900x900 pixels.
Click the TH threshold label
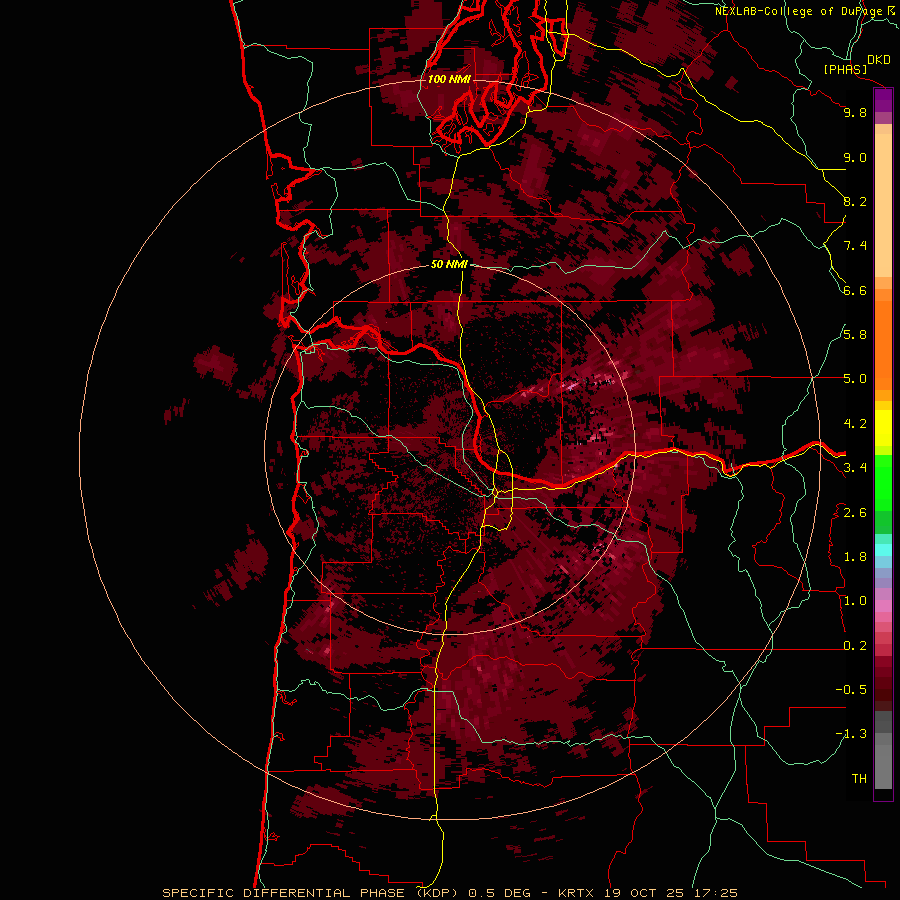pos(859,779)
